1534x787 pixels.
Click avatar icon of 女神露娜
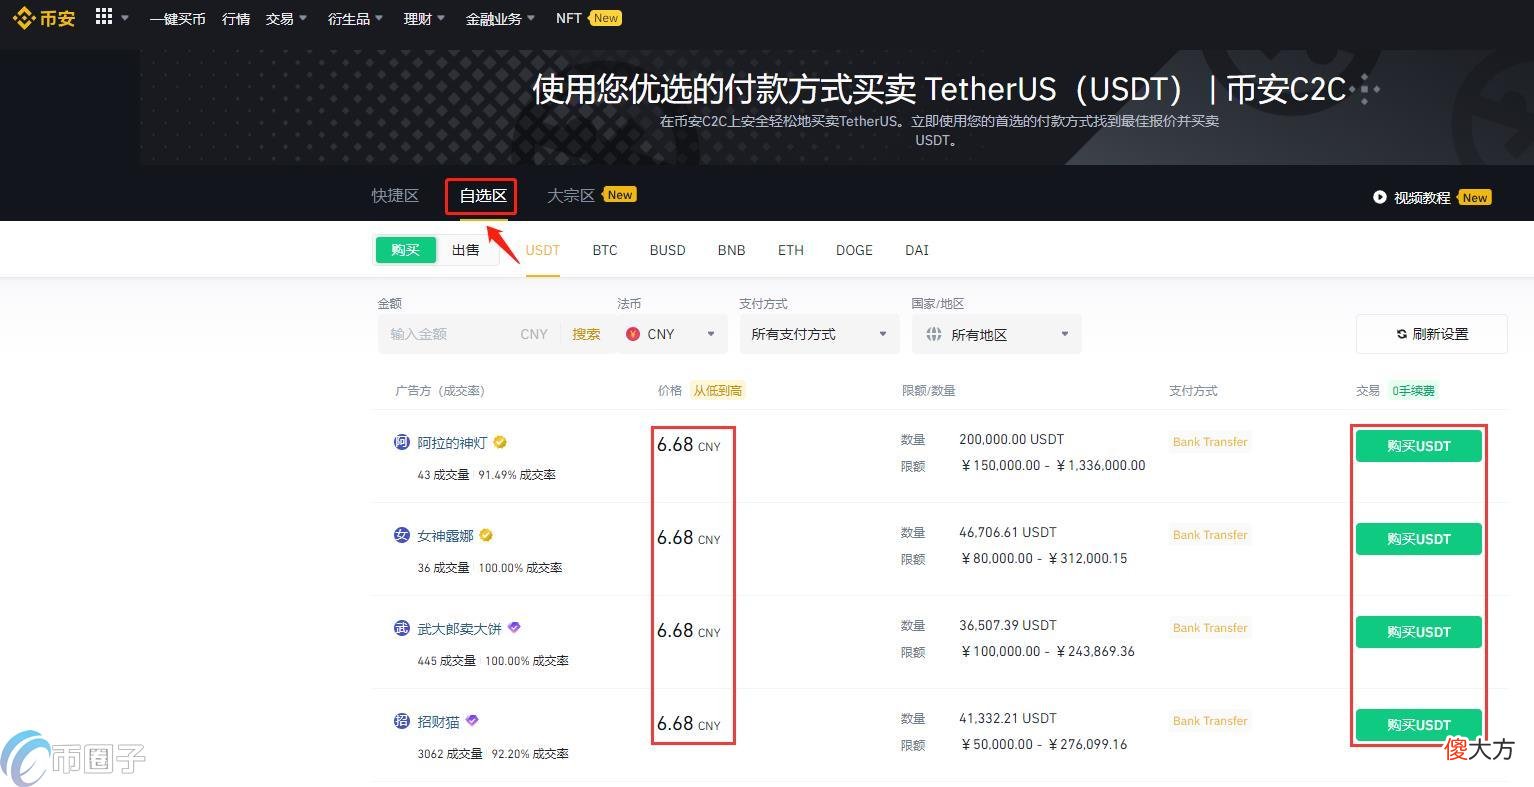(x=401, y=535)
